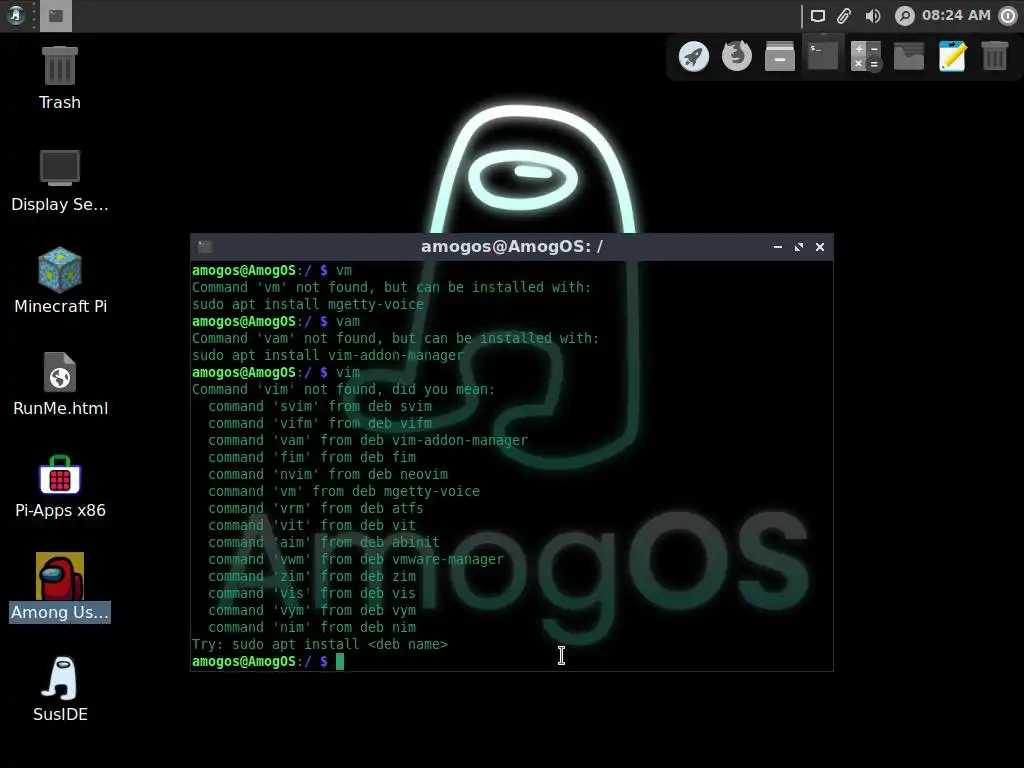
Task: Click the display icon in system tray
Action: [x=818, y=16]
